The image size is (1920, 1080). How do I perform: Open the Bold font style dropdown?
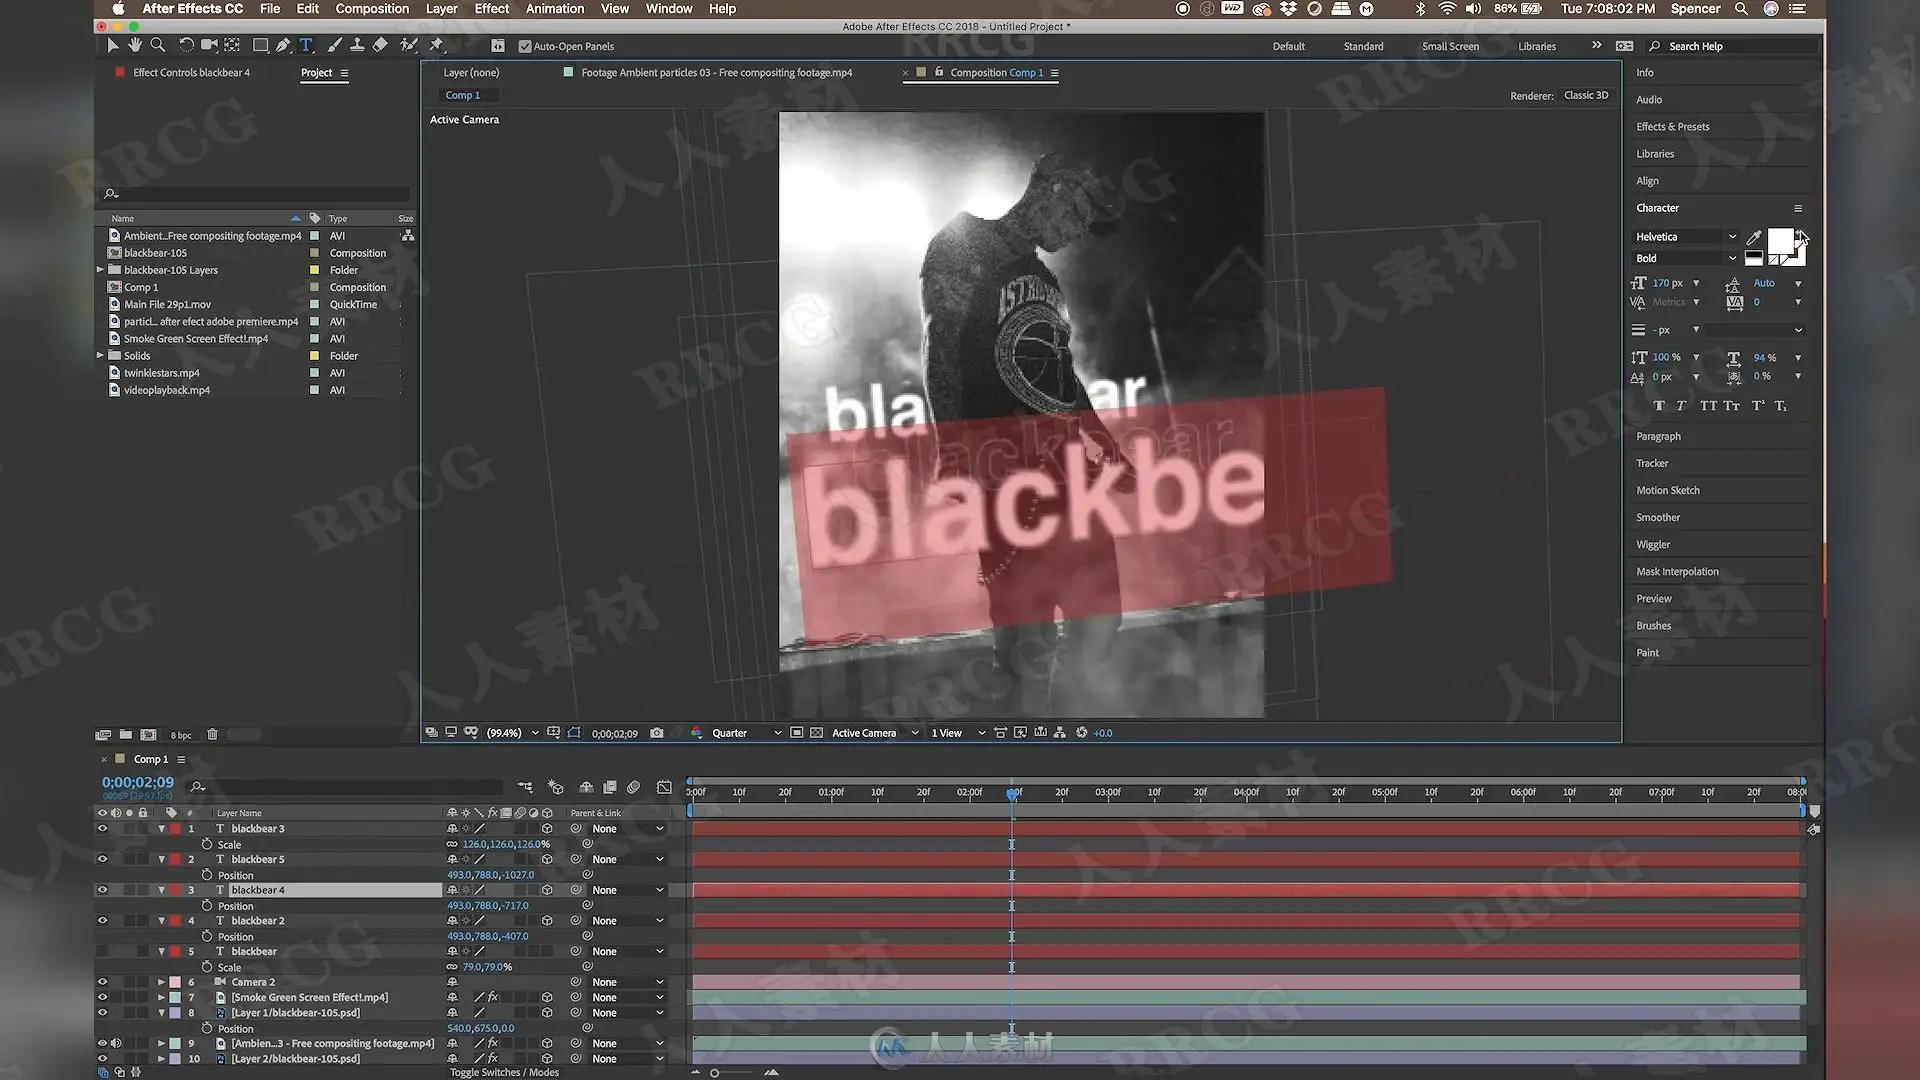[1685, 258]
